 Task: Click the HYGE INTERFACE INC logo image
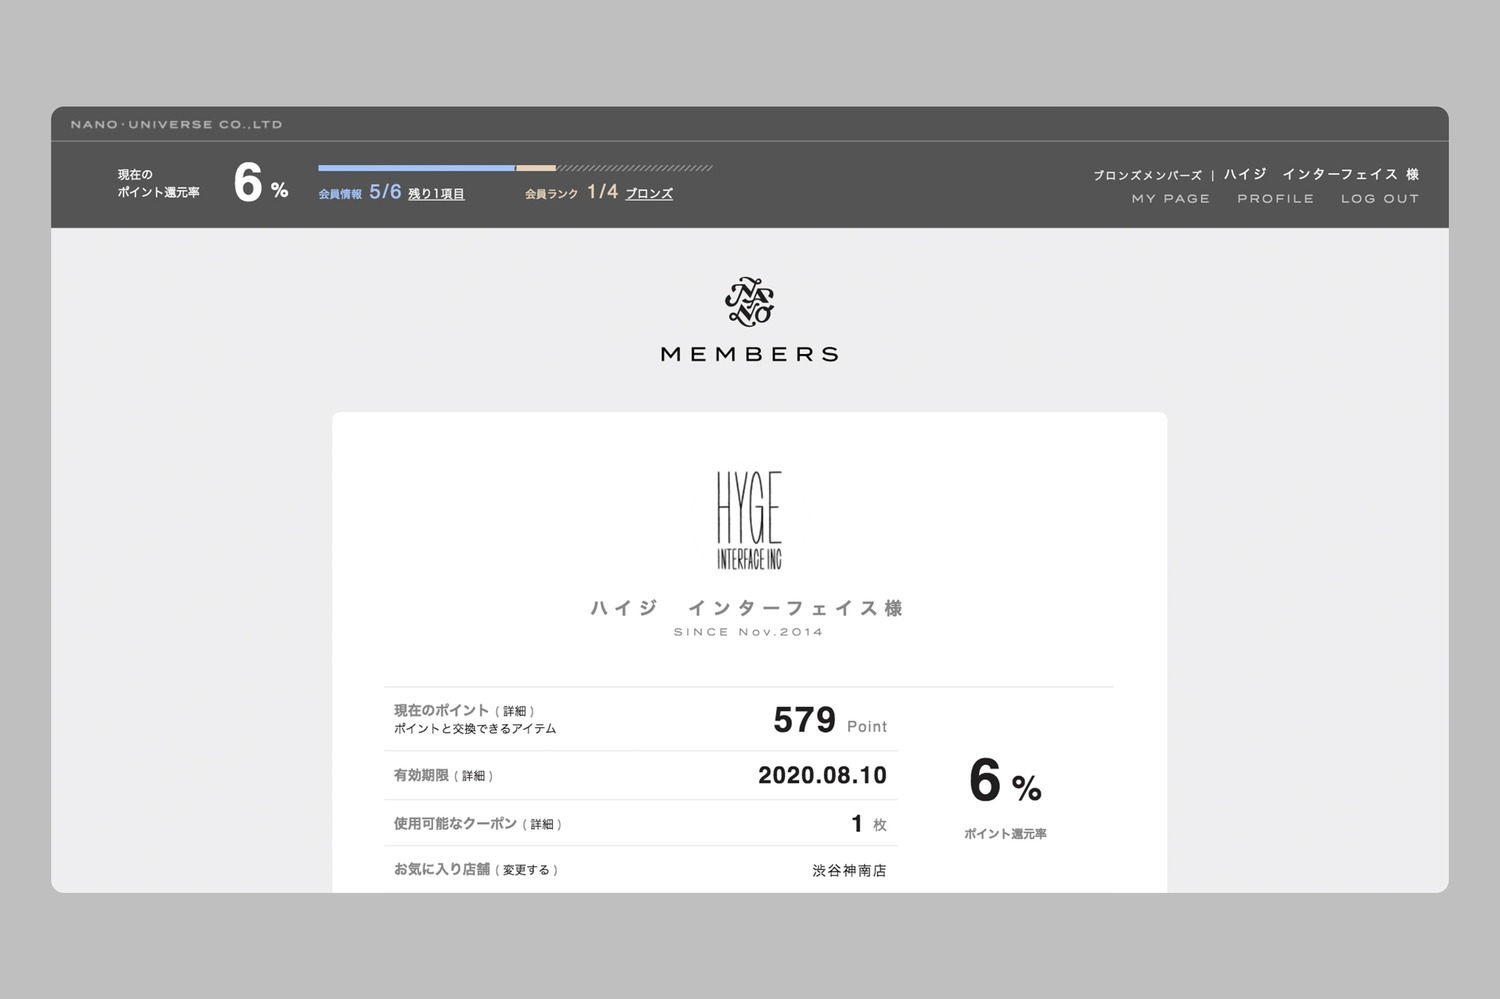(x=749, y=520)
